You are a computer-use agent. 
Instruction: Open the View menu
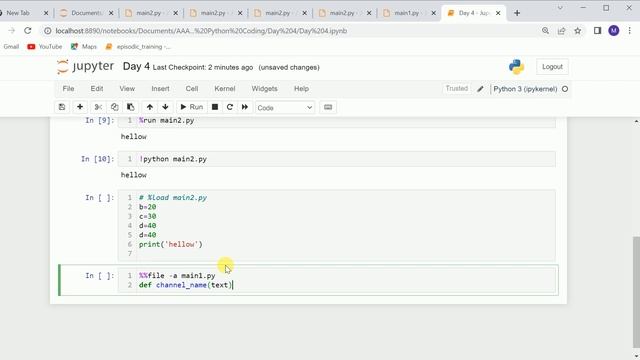127,89
